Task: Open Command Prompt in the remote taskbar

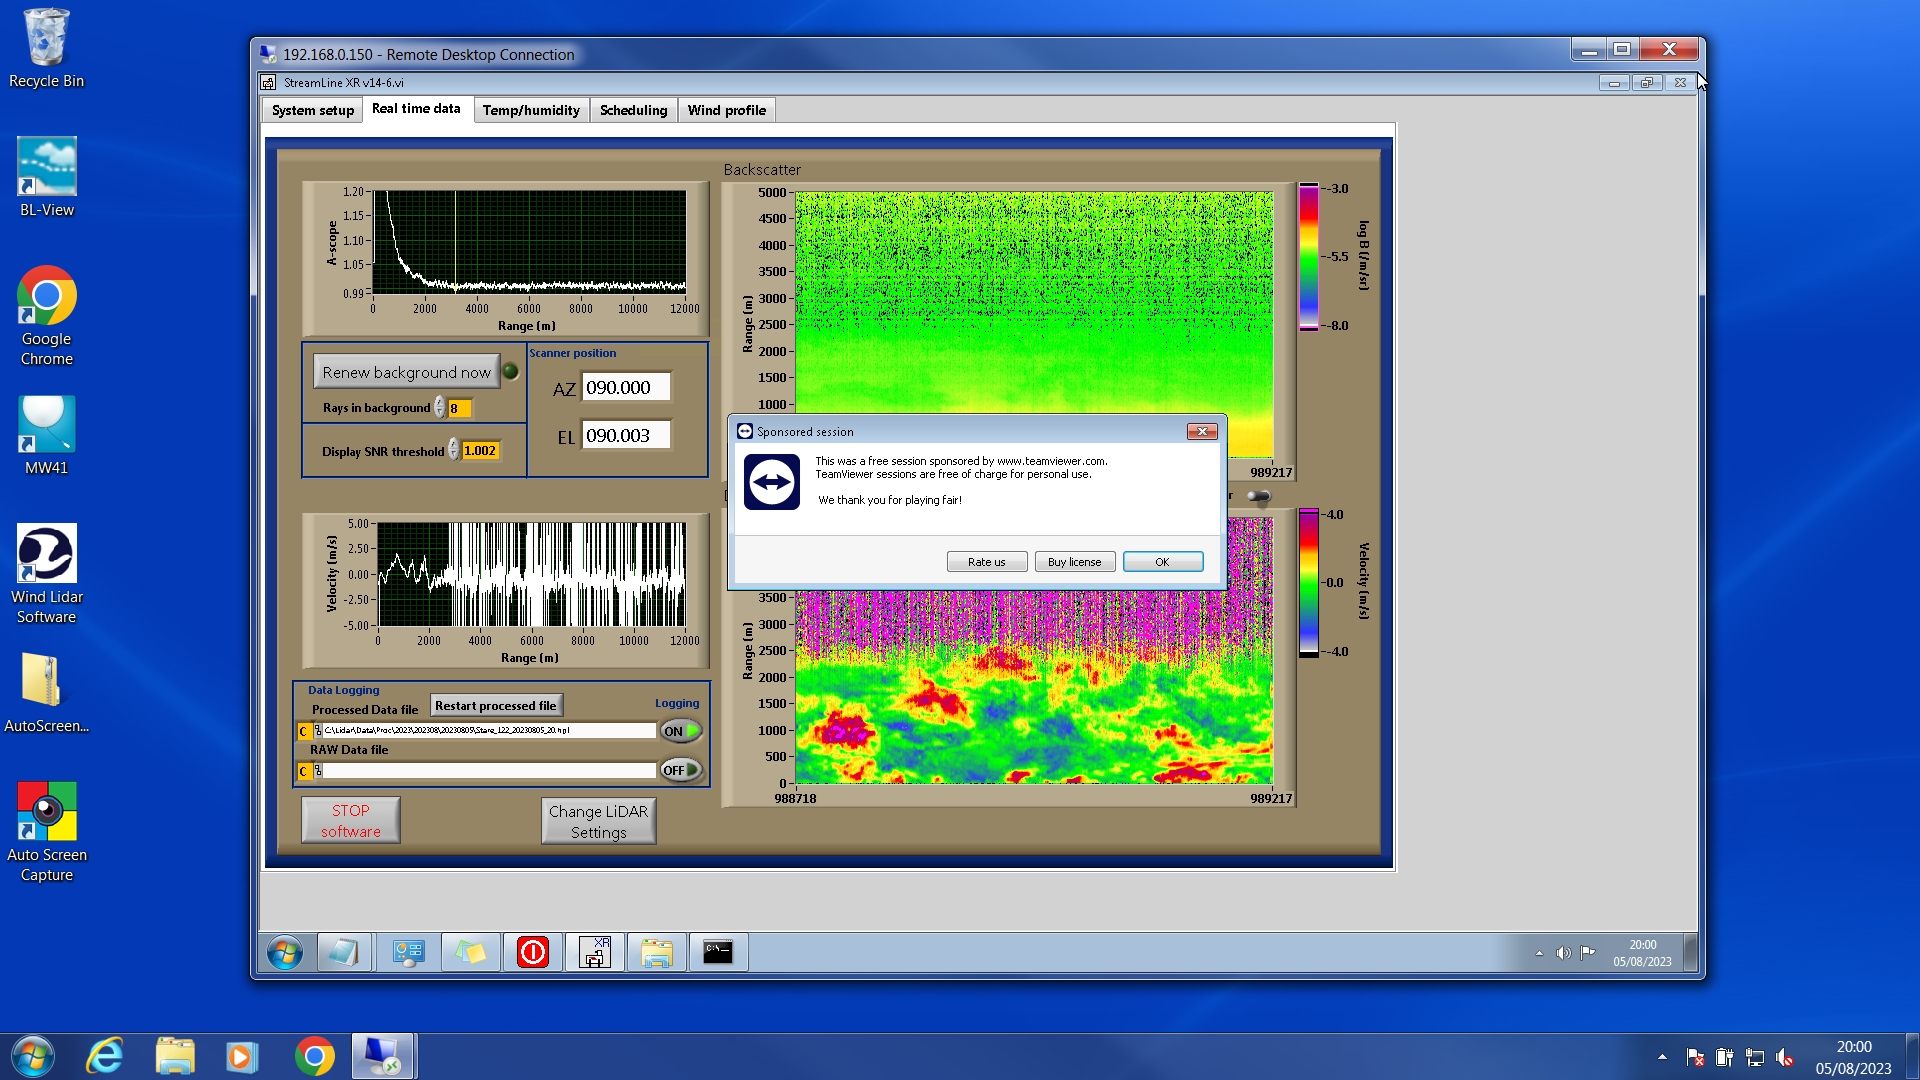Action: pyautogui.click(x=718, y=952)
